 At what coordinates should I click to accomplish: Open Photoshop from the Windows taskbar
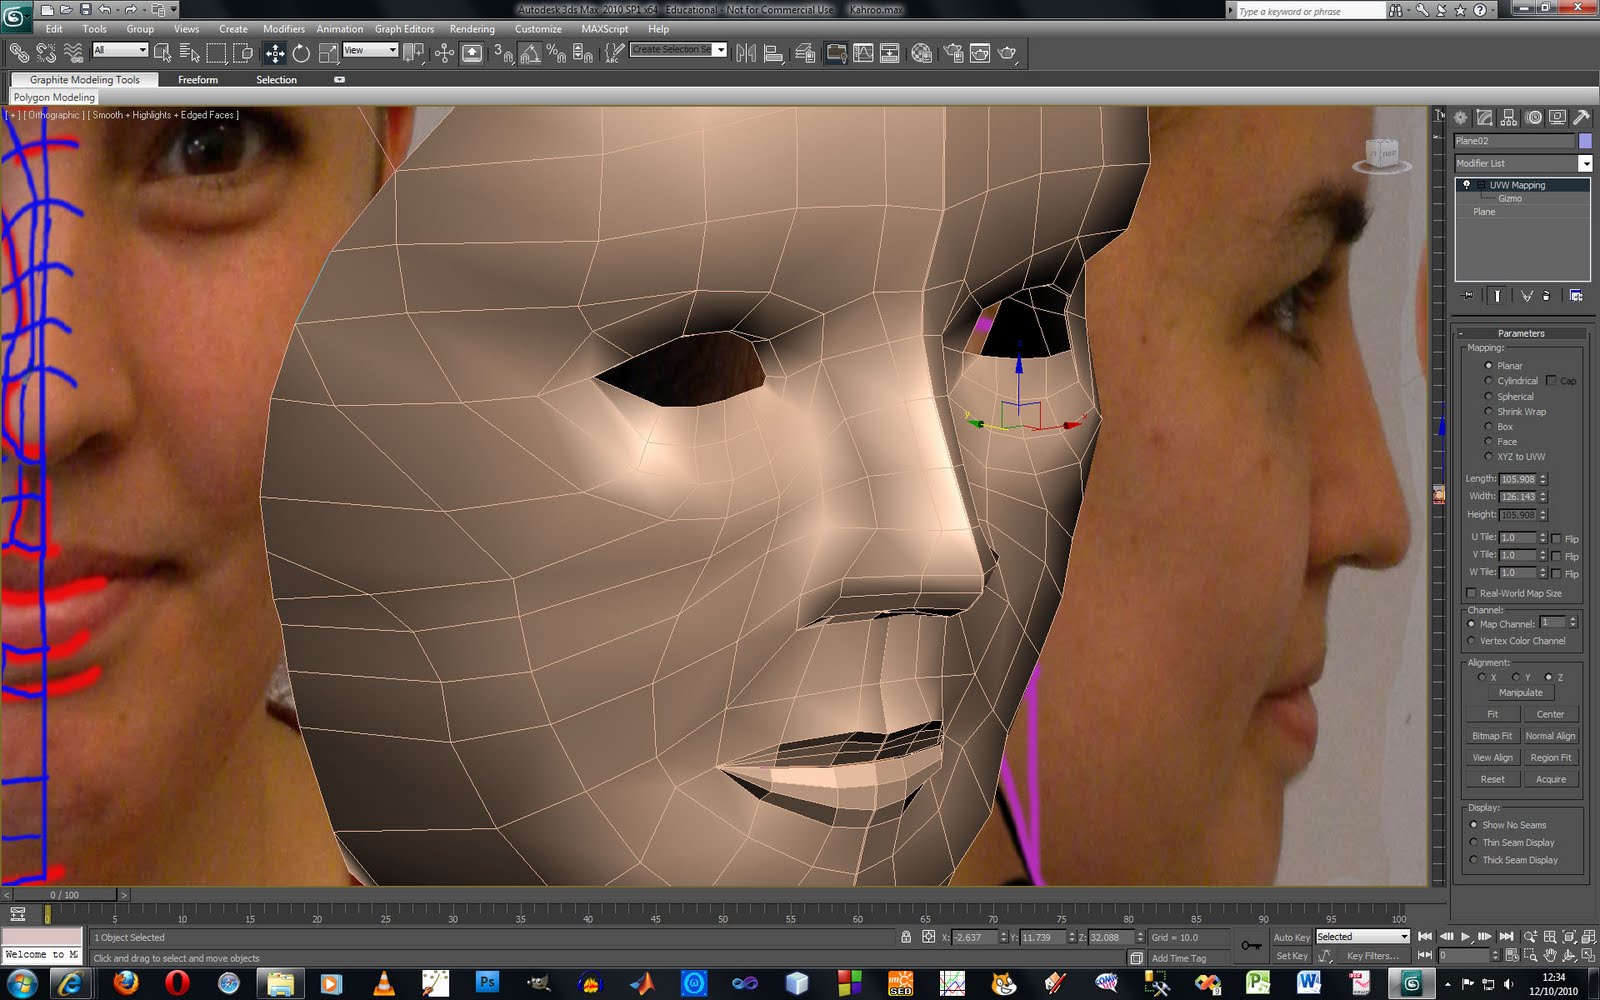click(488, 983)
